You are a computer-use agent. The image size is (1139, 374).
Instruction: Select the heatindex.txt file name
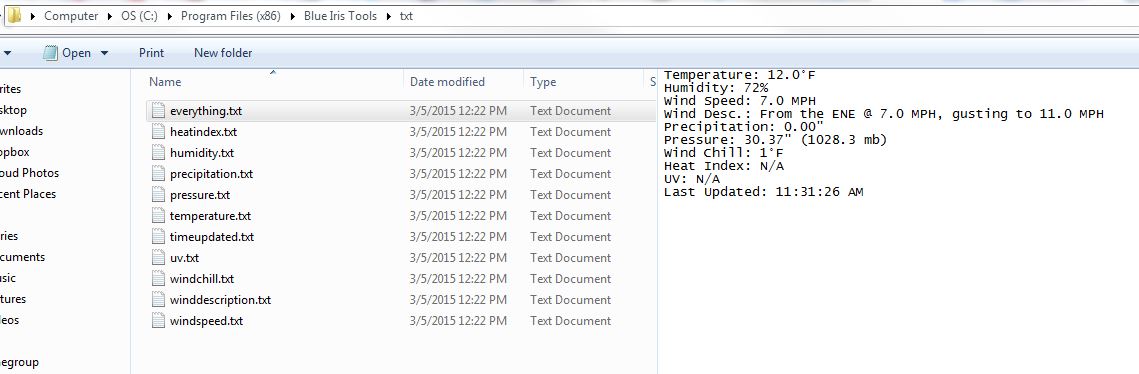tap(203, 132)
